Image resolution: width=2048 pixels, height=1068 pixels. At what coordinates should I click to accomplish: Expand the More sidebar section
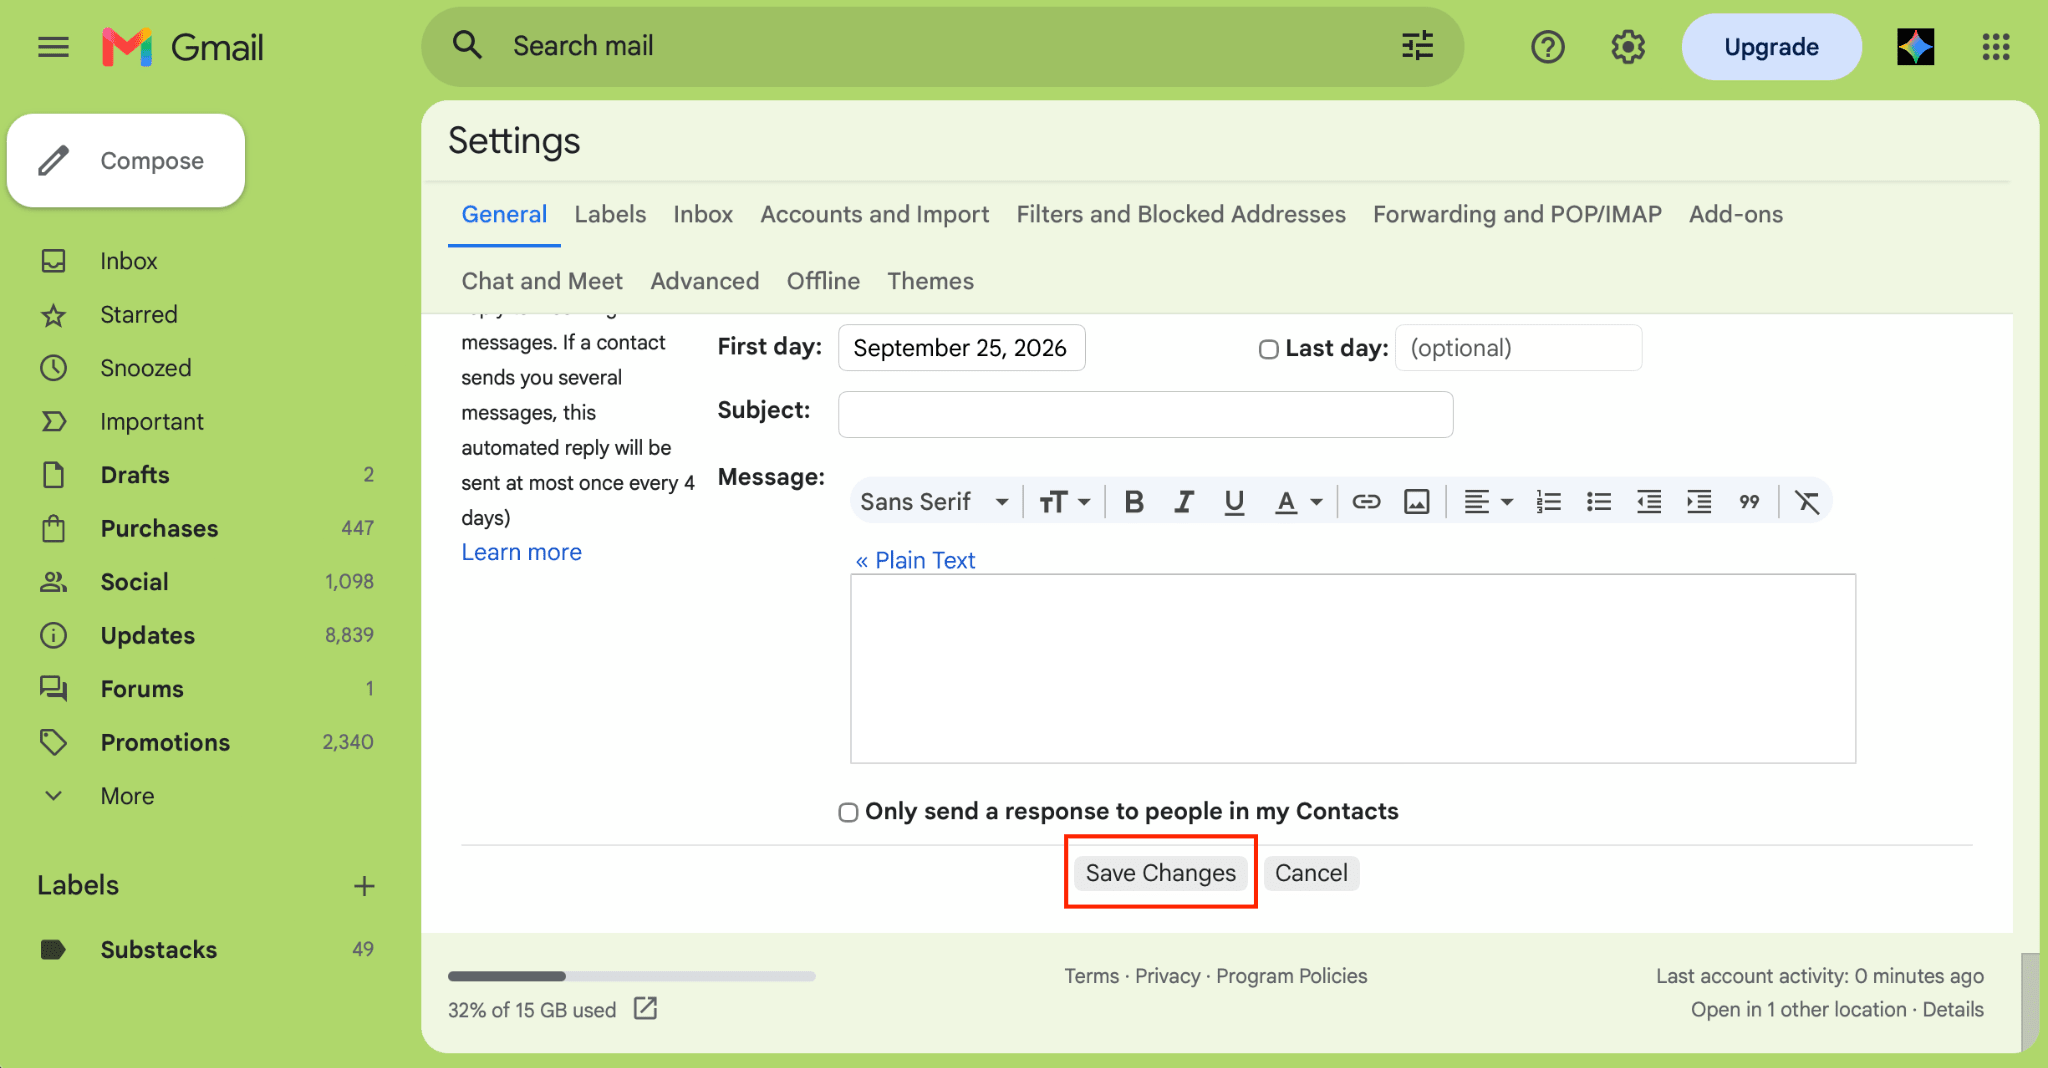click(x=127, y=796)
